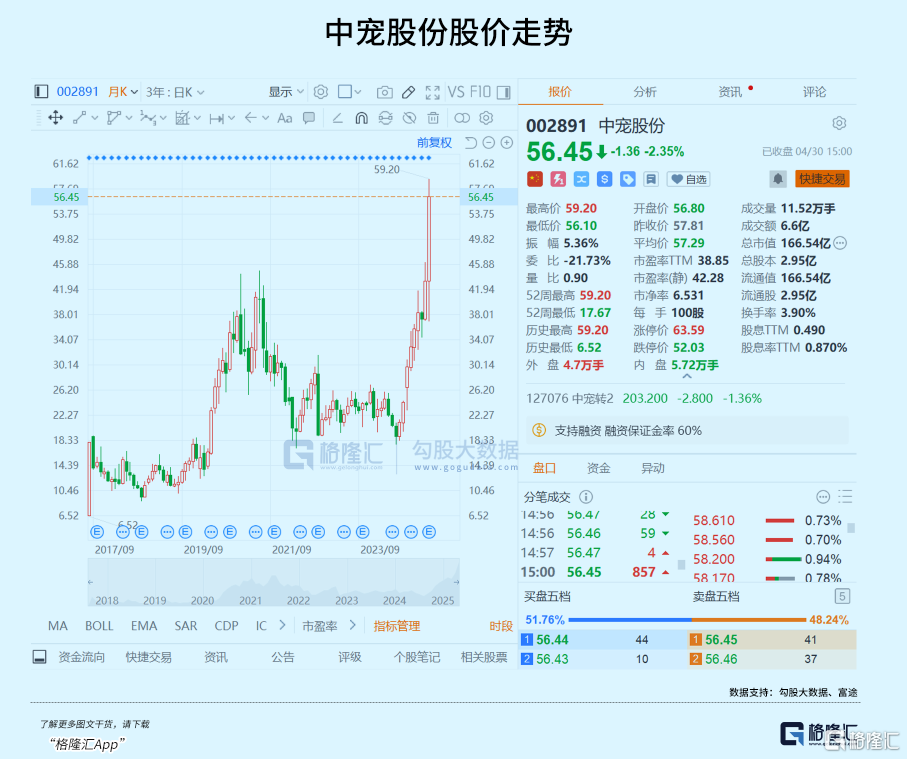The image size is (907, 759).
Task: Select the pencil draw tool
Action: point(408,92)
